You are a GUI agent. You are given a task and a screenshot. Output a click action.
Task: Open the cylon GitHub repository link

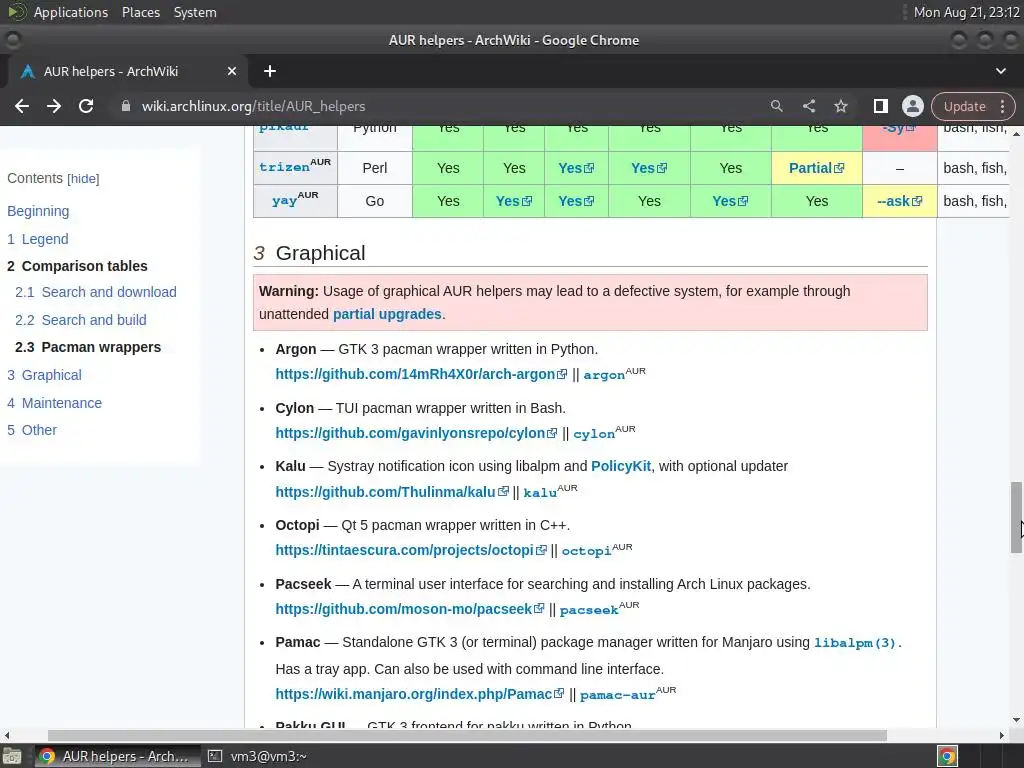(416, 433)
